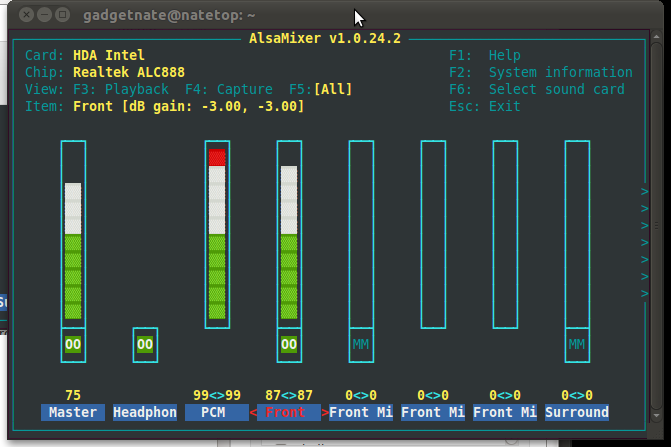
Task: Unmute the Surround channel MM box
Action: click(577, 345)
